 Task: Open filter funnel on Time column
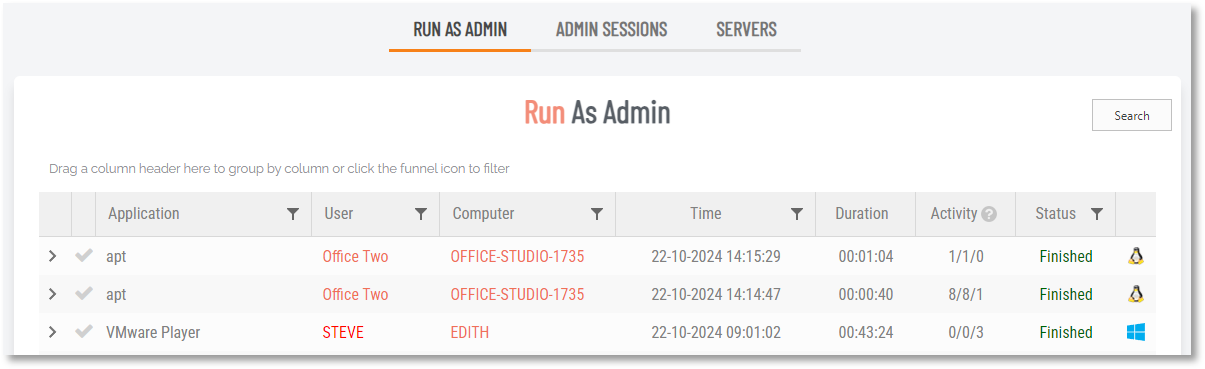[x=797, y=214]
